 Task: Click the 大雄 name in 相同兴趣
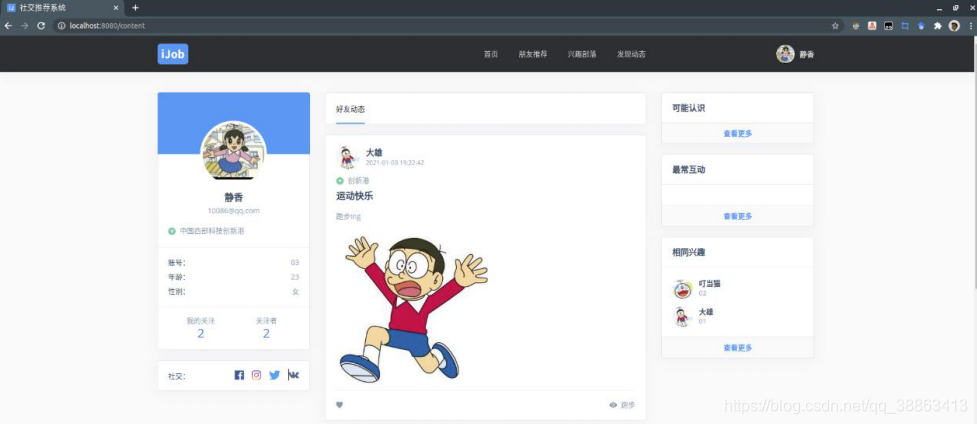[x=706, y=312]
